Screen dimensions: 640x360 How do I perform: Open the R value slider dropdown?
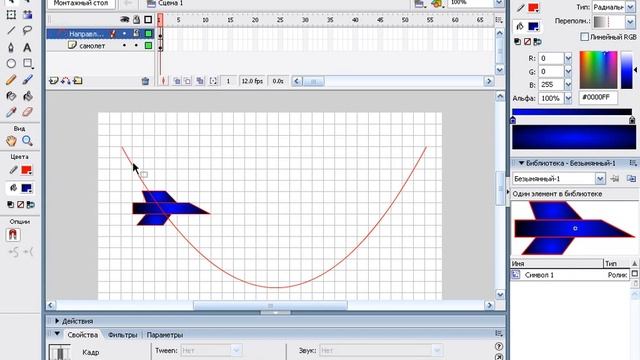(568, 58)
